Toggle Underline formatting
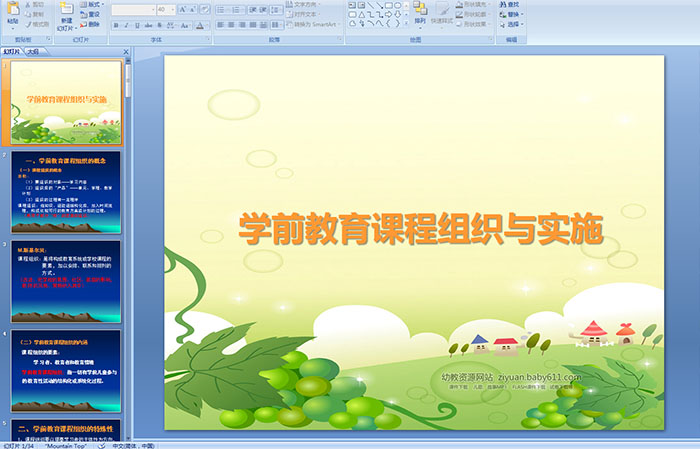 click(137, 25)
